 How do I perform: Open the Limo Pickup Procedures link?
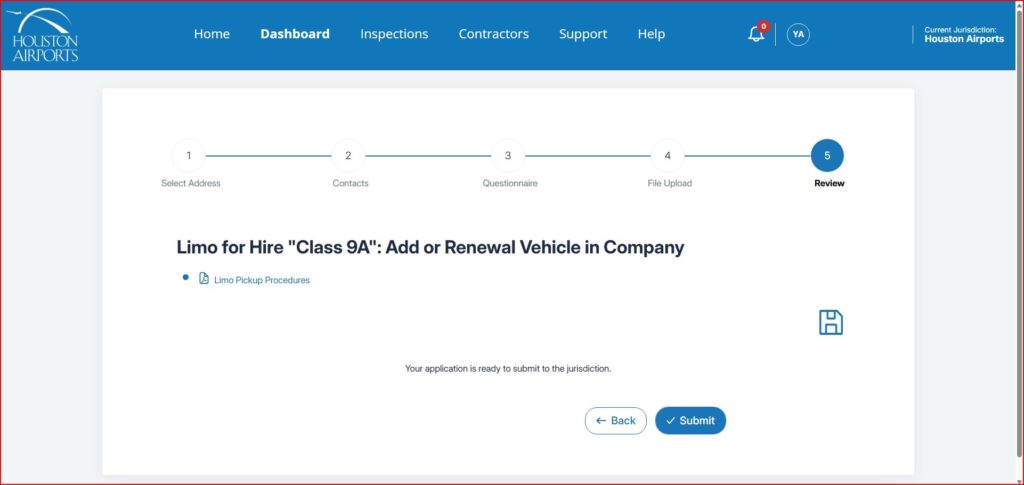tap(262, 280)
